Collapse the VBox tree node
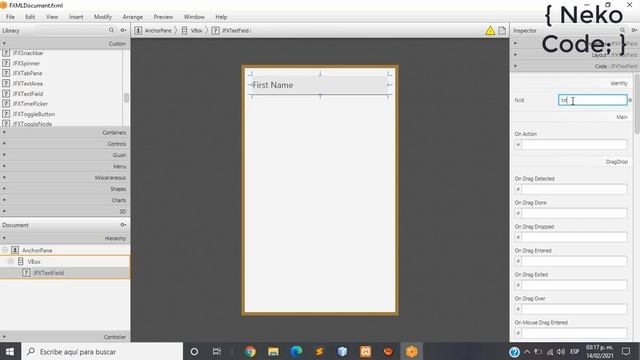Screen dimensions: 640x360 click(11, 261)
